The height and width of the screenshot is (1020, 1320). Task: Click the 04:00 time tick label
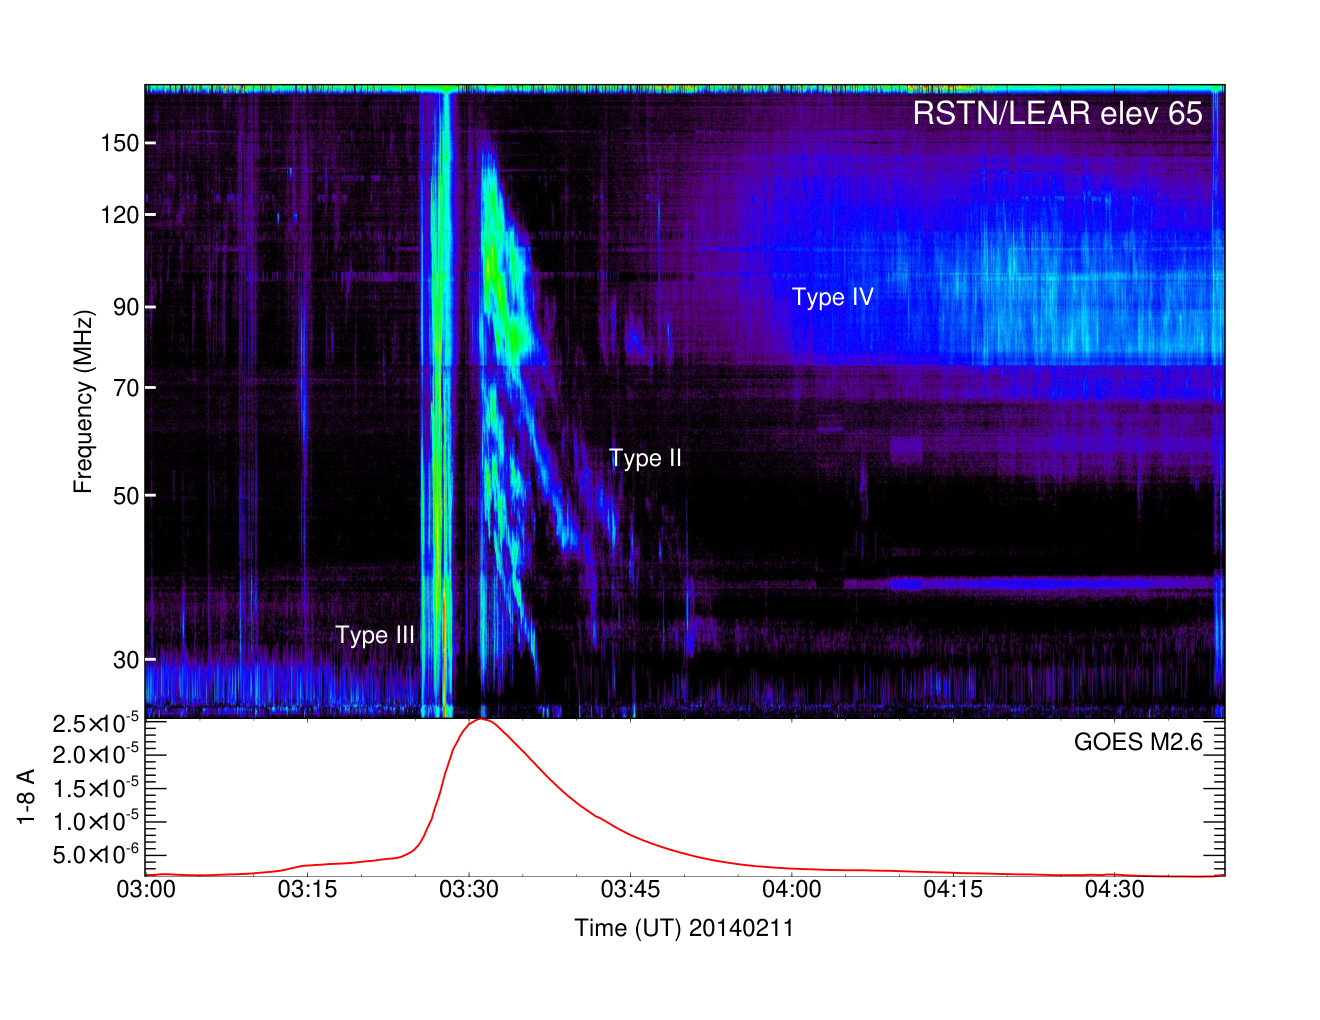pyautogui.click(x=792, y=889)
